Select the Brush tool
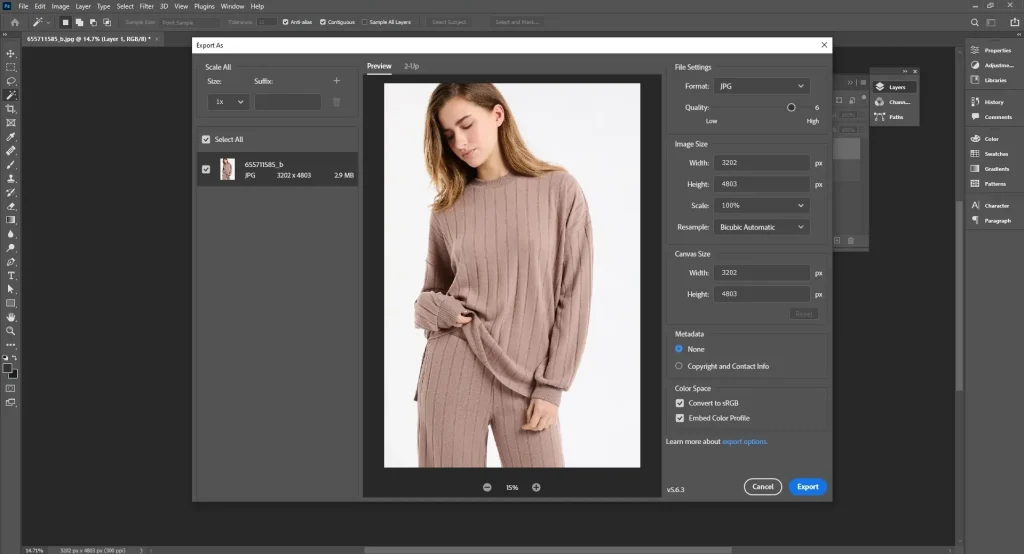This screenshot has height=554, width=1024. click(x=10, y=165)
